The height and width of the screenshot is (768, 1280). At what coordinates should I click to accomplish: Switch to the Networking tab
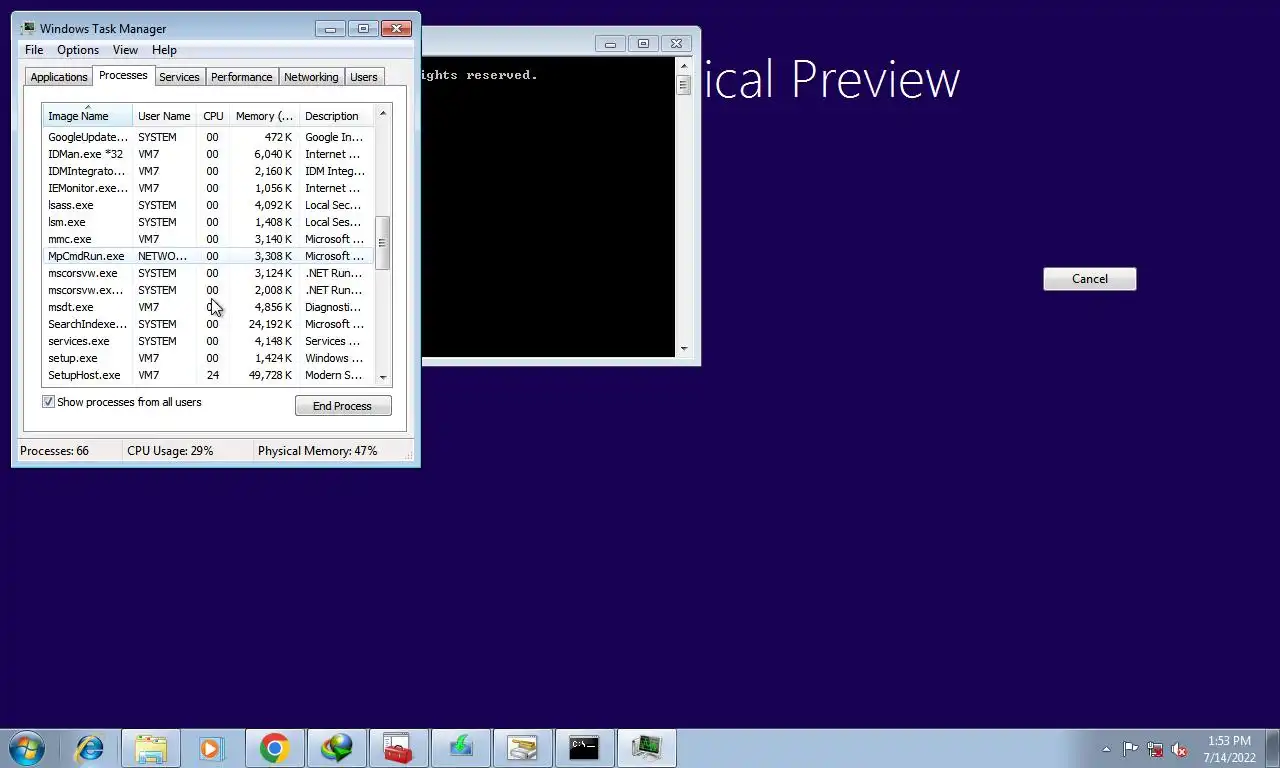(311, 77)
